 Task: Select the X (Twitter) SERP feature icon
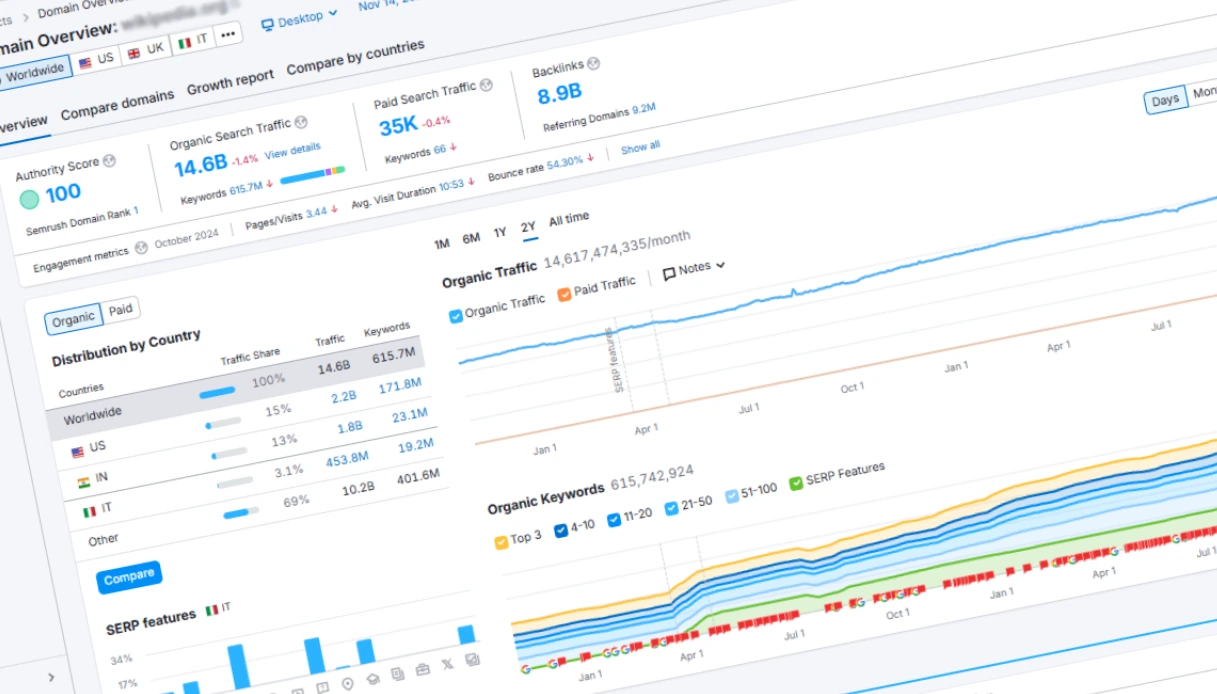coord(447,664)
